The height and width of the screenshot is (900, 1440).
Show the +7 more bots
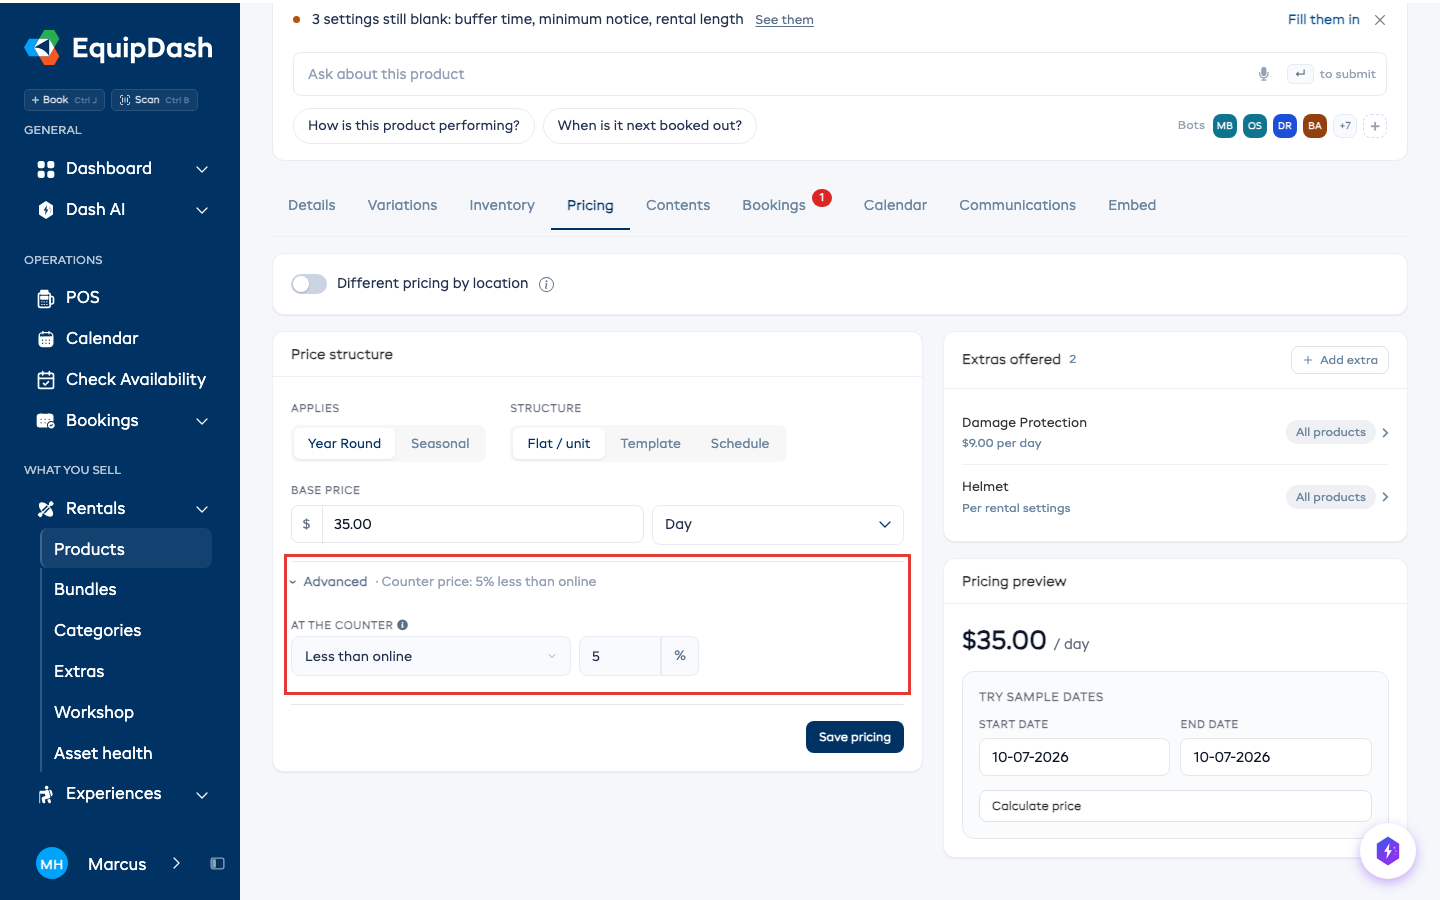pos(1345,126)
